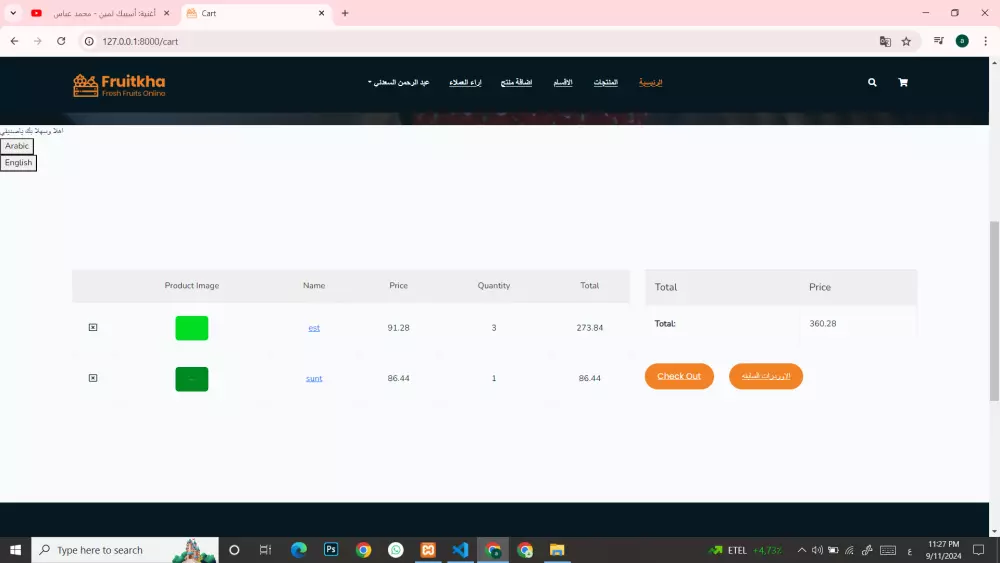Viewport: 1000px width, 563px height.
Task: Go back to previous page
Action: coord(14,41)
